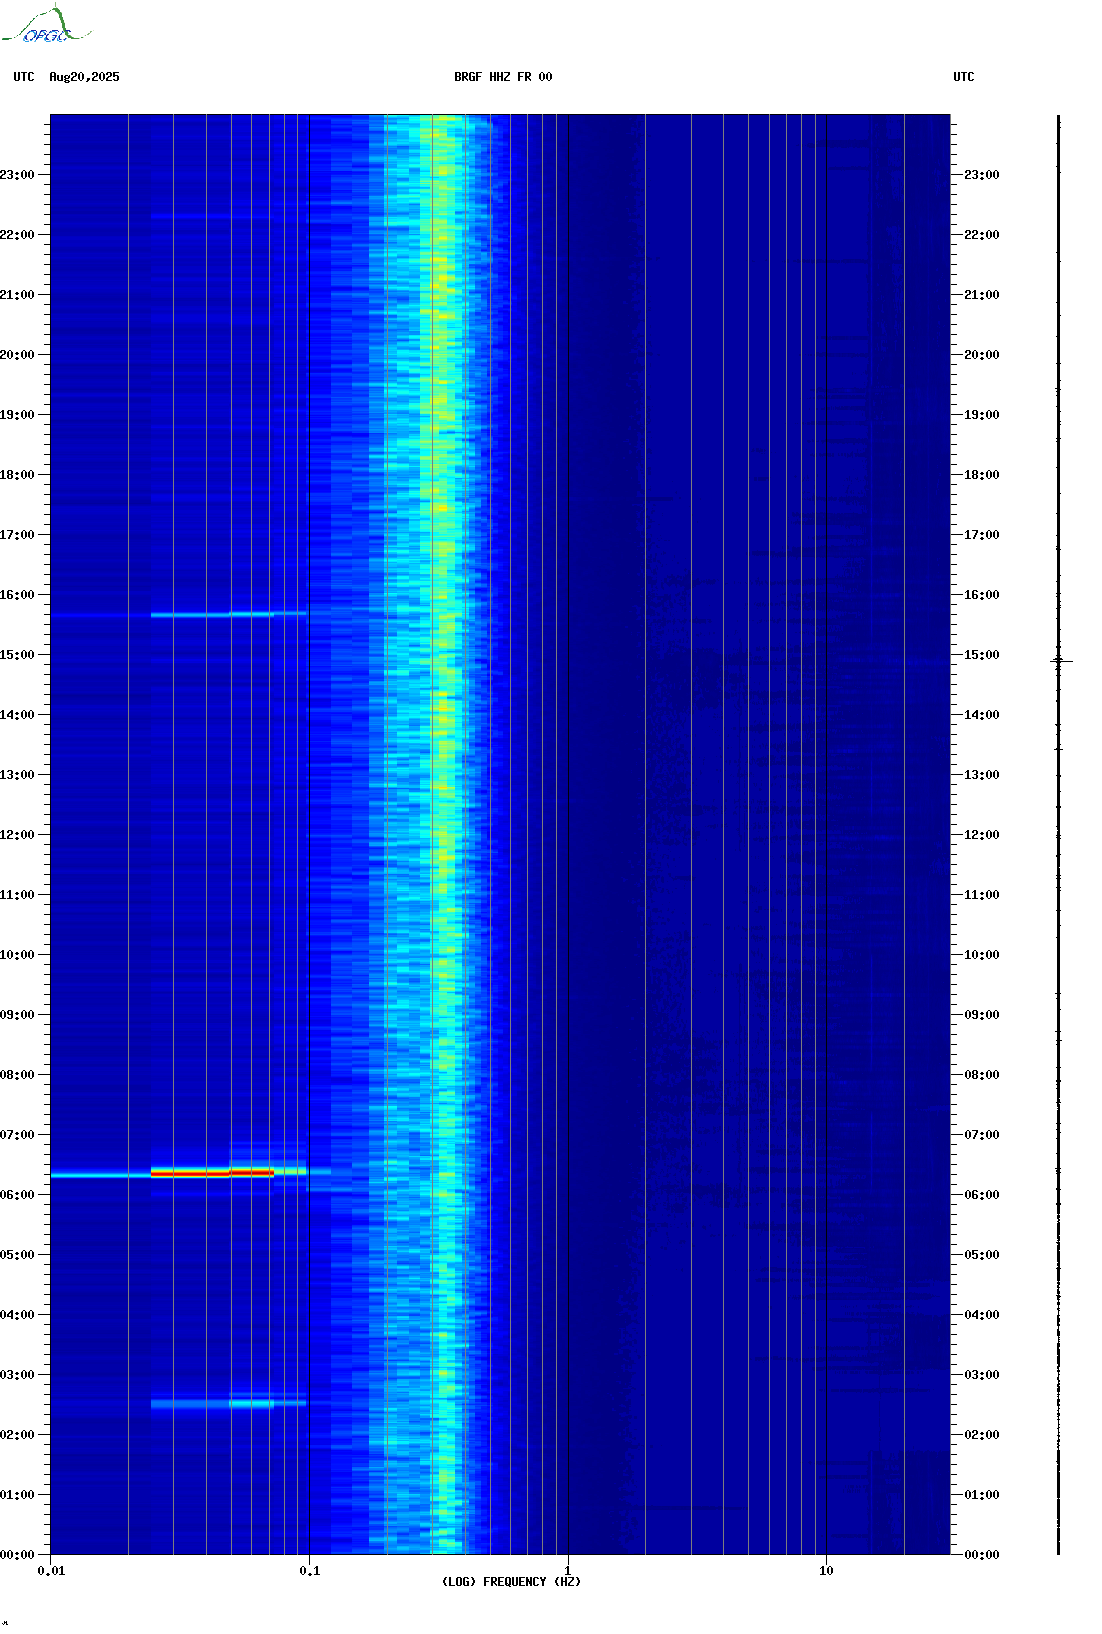1102x1634 pixels.
Task: Click the right-axis 15:00 time label
Action: click(x=982, y=655)
